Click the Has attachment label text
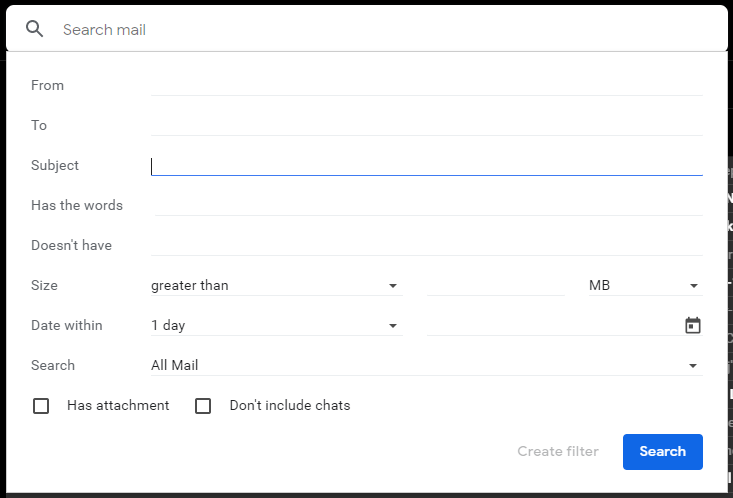Image resolution: width=733 pixels, height=498 pixels. click(118, 405)
